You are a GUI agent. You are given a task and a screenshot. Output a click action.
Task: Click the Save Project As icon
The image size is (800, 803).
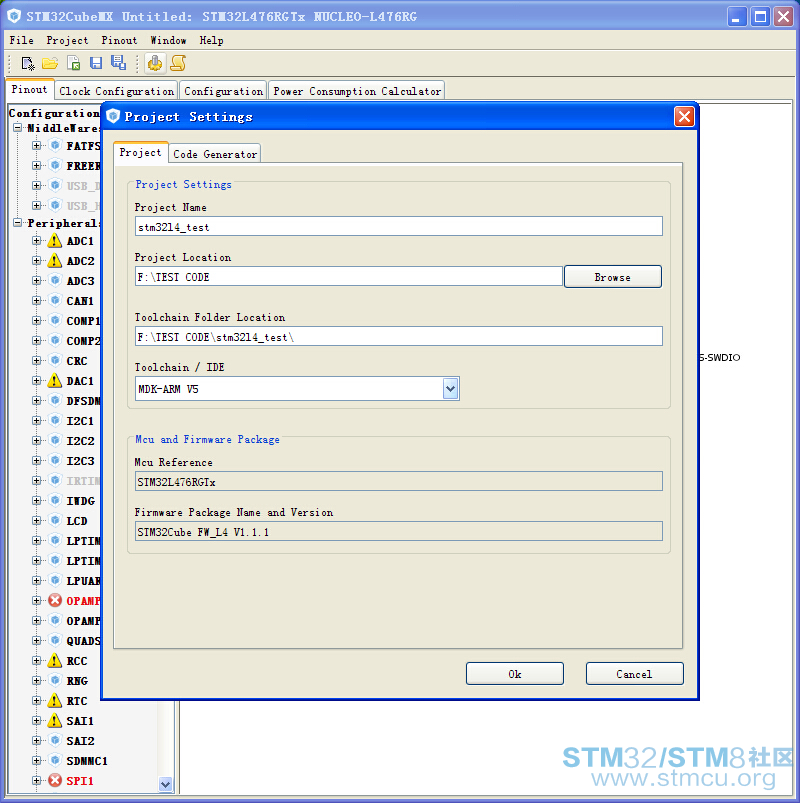(118, 62)
